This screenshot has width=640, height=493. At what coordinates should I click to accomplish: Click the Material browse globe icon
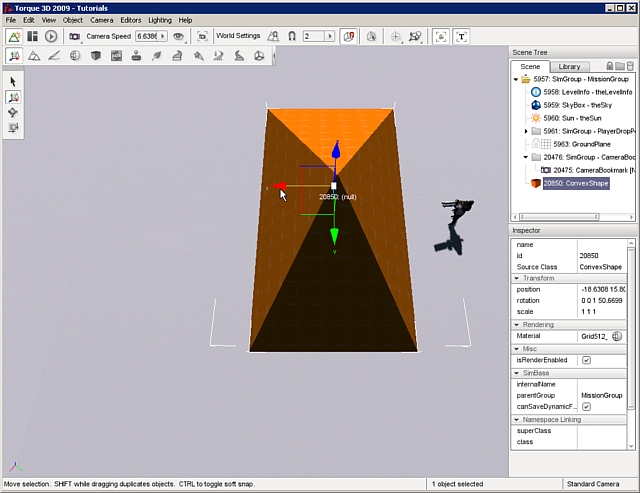[617, 336]
